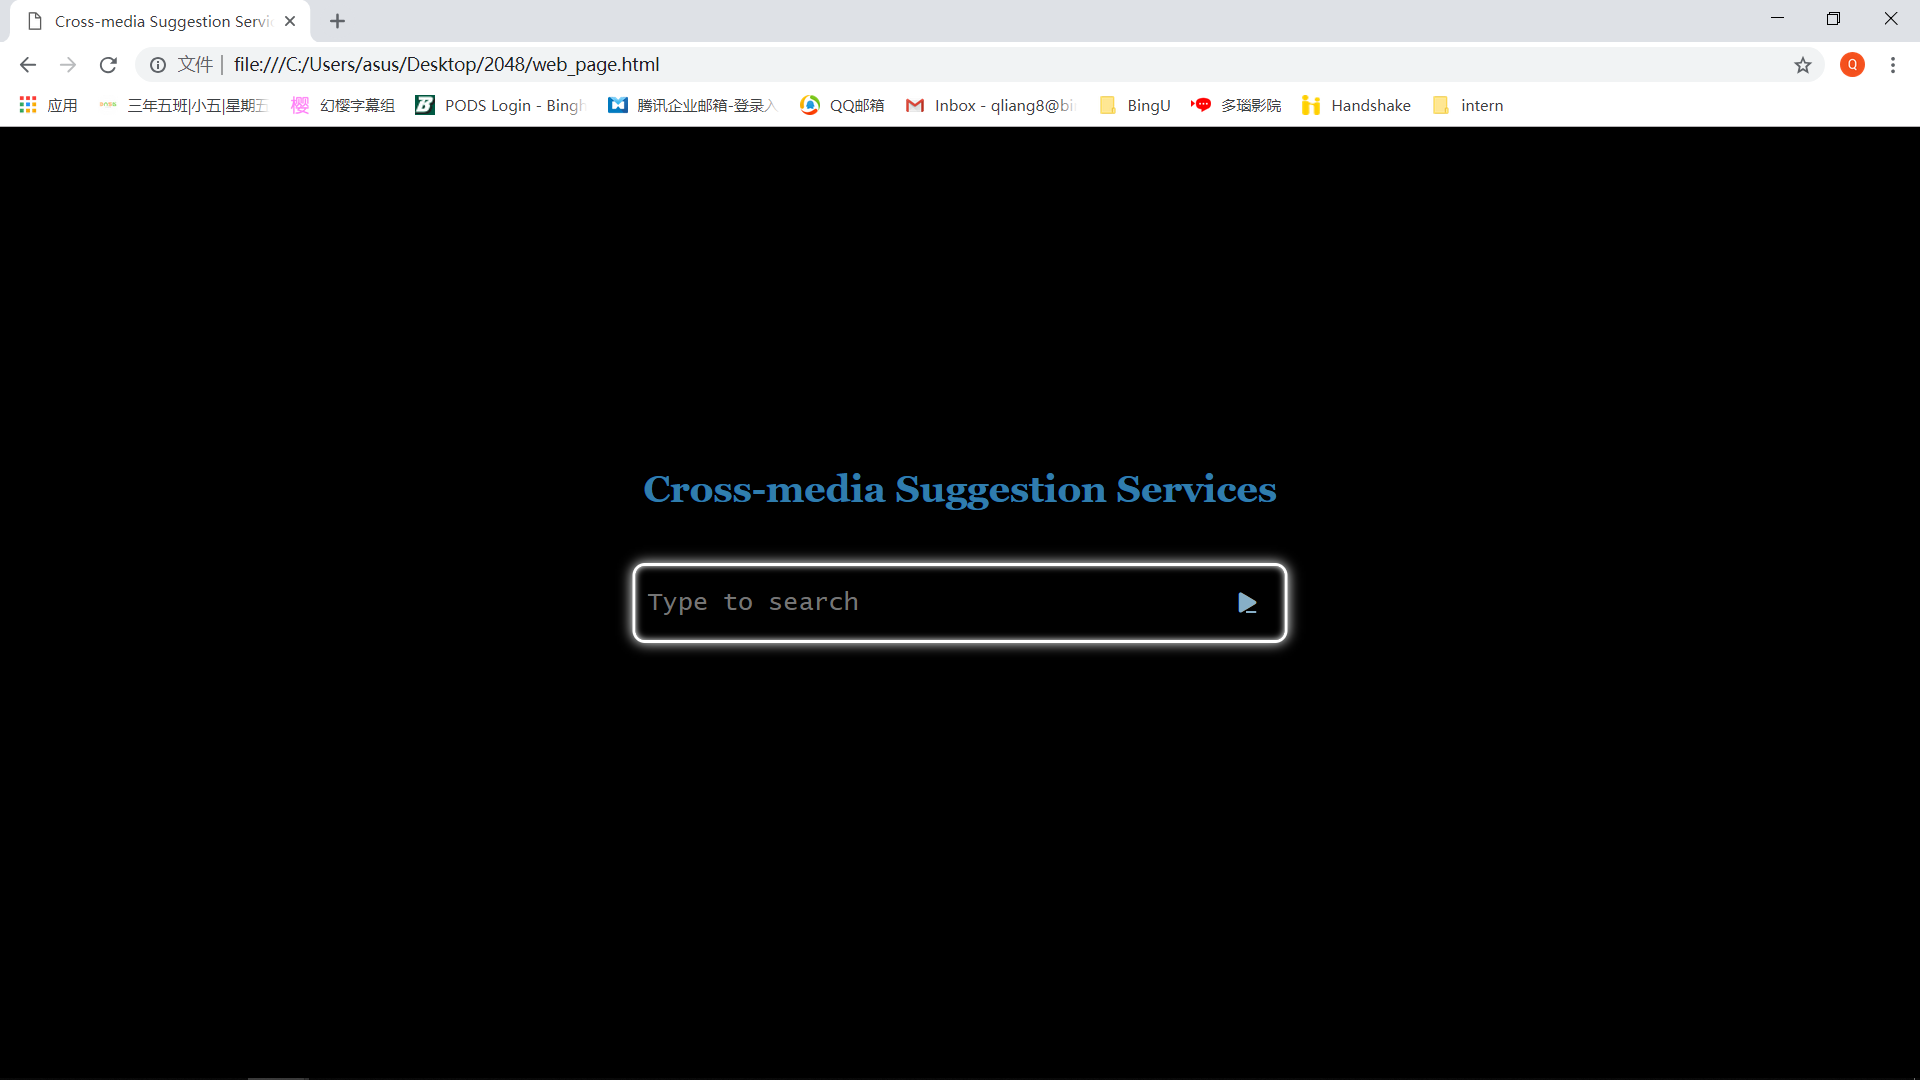The height and width of the screenshot is (1080, 1920).
Task: Expand the intern bookmarks folder
Action: (1468, 105)
